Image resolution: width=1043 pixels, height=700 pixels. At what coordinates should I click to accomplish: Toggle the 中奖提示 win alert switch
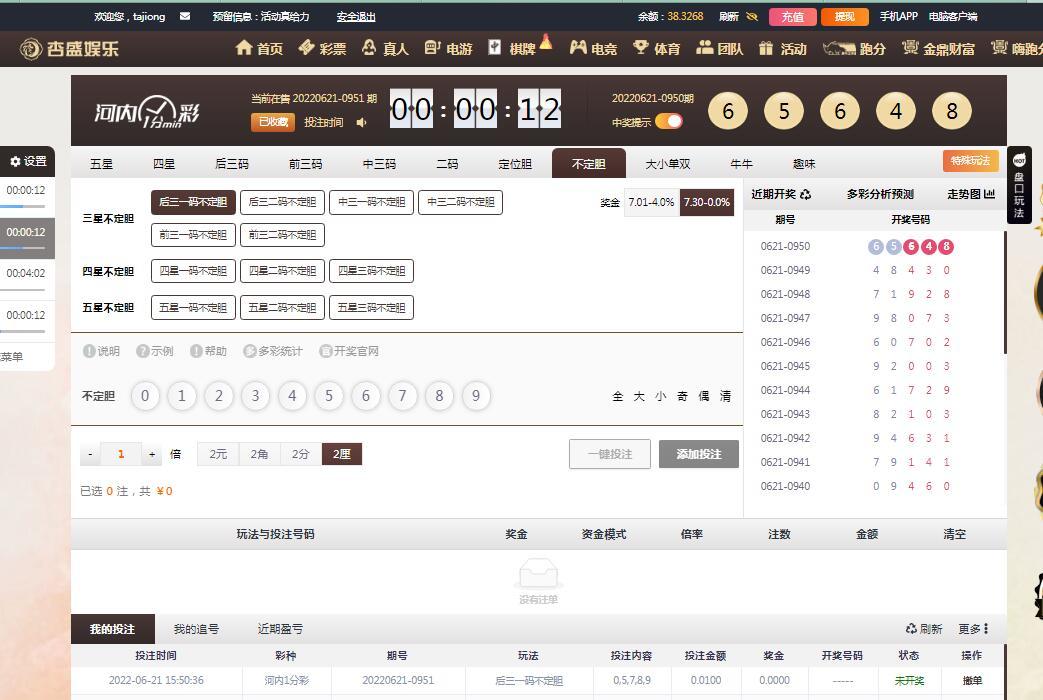pyautogui.click(x=669, y=121)
